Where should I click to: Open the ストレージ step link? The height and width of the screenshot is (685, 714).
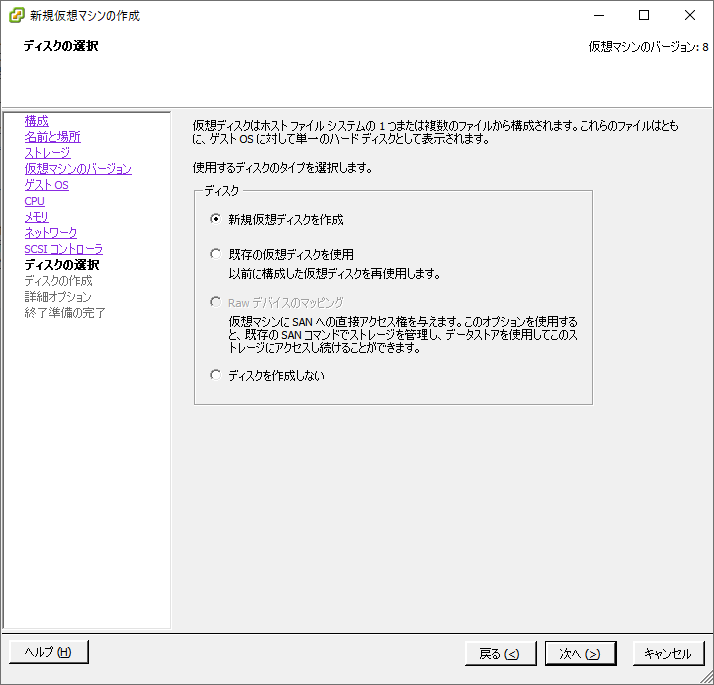[47, 153]
